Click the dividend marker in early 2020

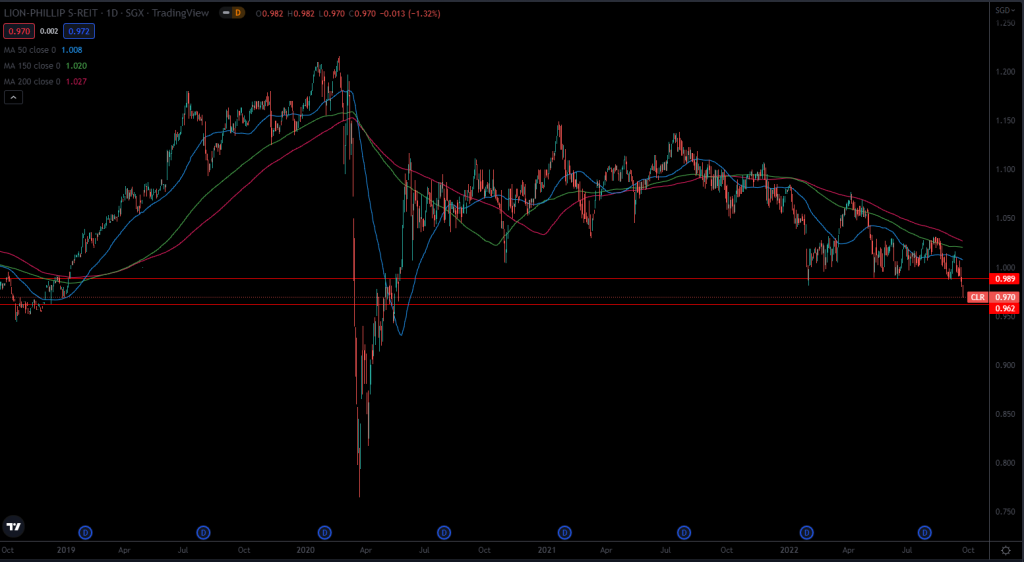[324, 533]
